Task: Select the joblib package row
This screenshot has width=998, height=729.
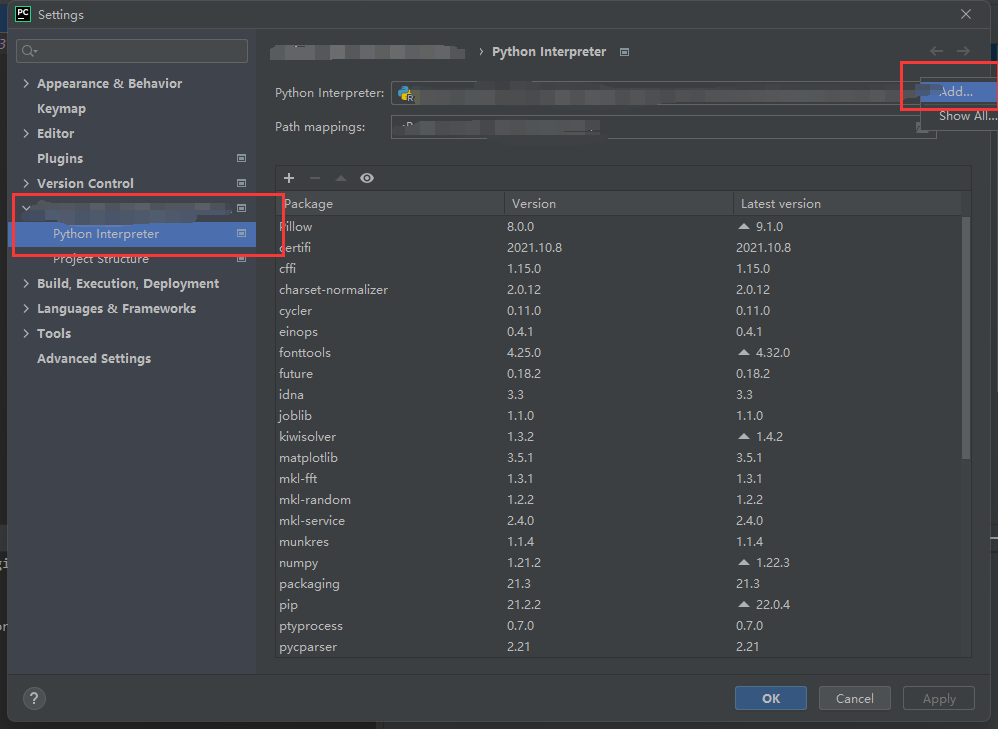Action: pos(619,416)
